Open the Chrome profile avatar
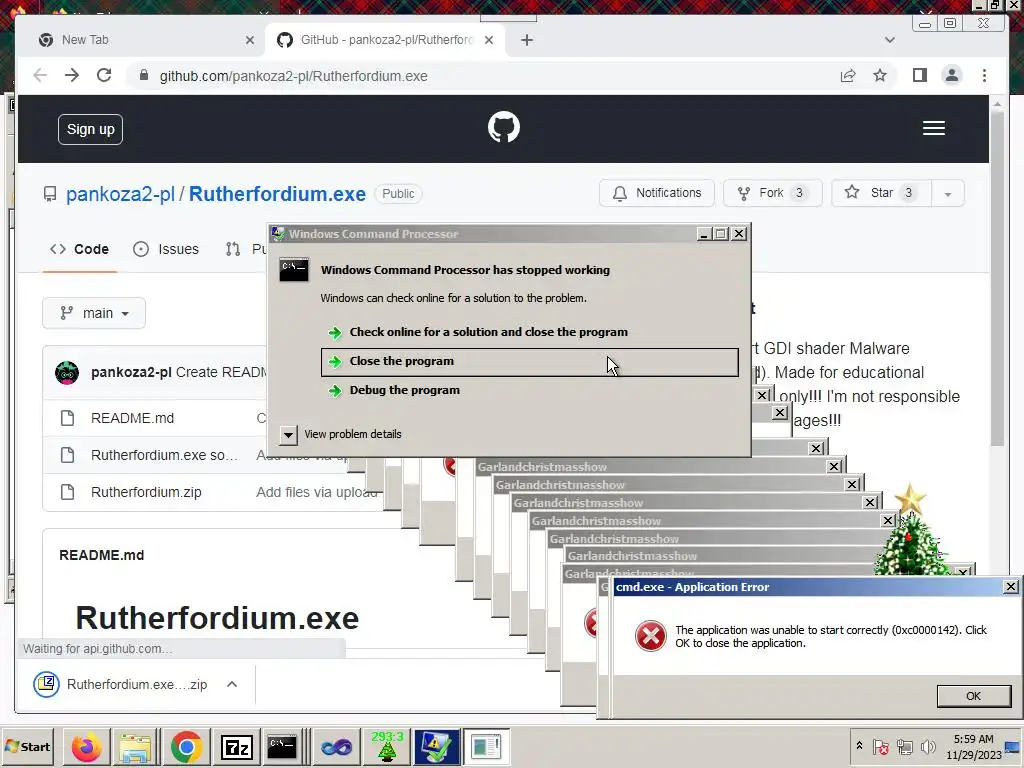 (x=952, y=76)
